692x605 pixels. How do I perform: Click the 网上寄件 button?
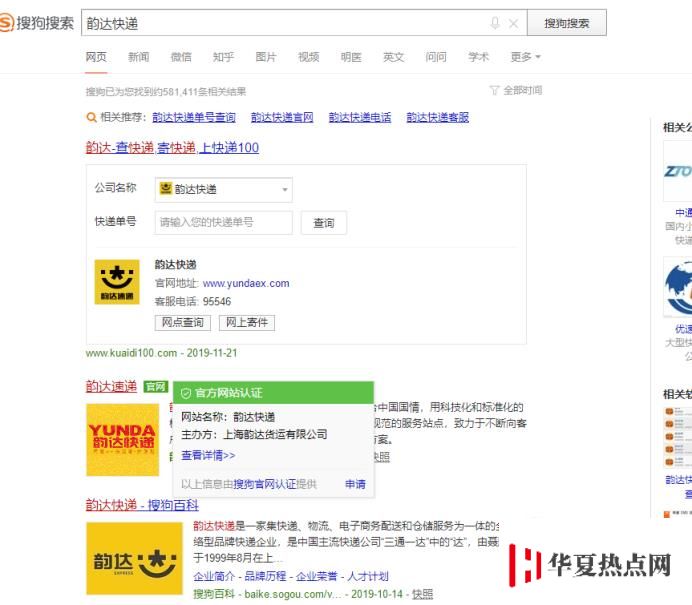(x=247, y=323)
